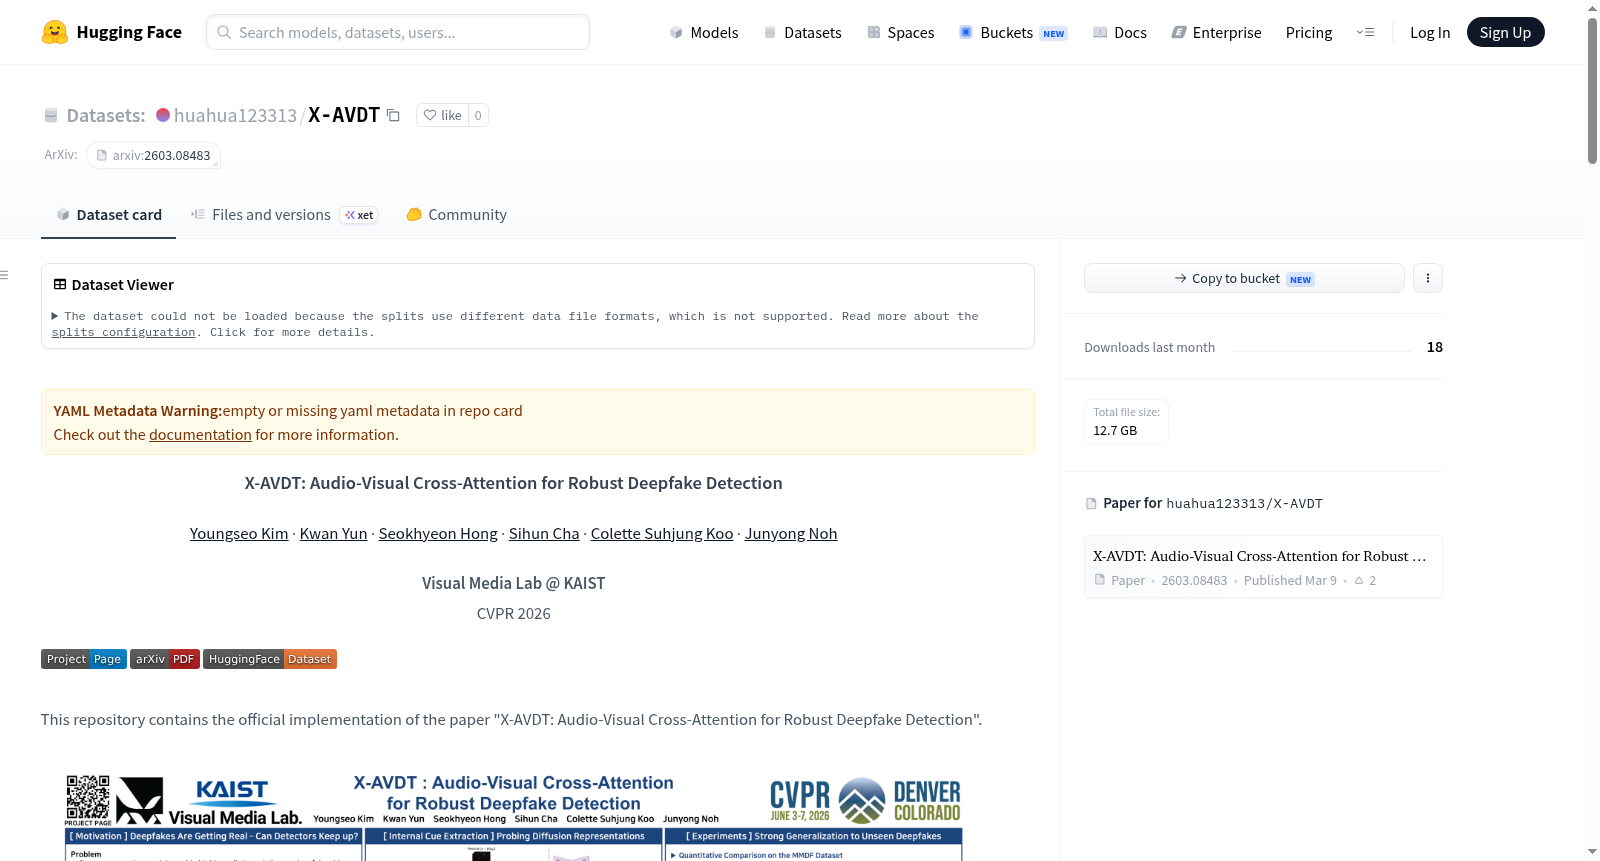
Task: Open the Pricing page
Action: pyautogui.click(x=1309, y=33)
